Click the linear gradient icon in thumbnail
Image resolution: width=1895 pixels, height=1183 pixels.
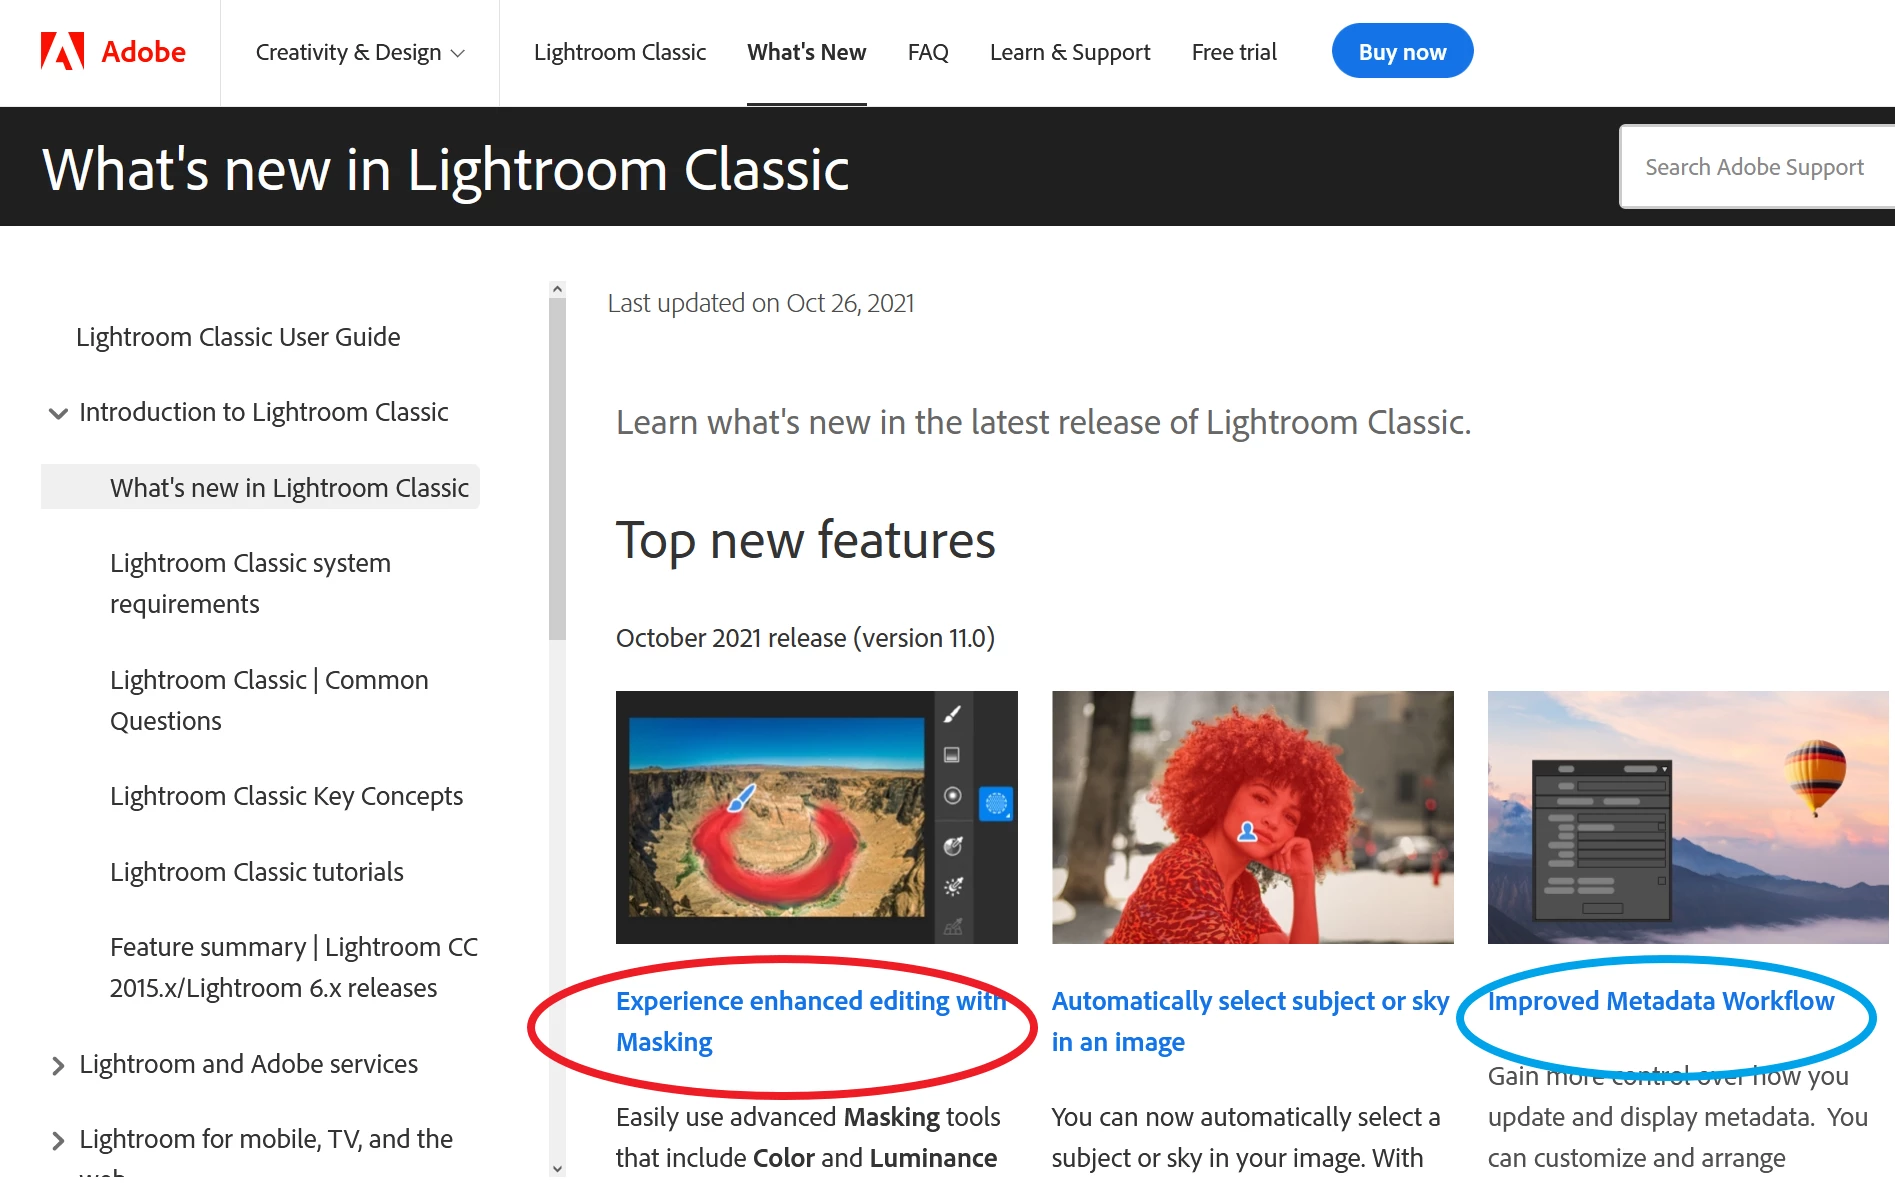(x=952, y=755)
